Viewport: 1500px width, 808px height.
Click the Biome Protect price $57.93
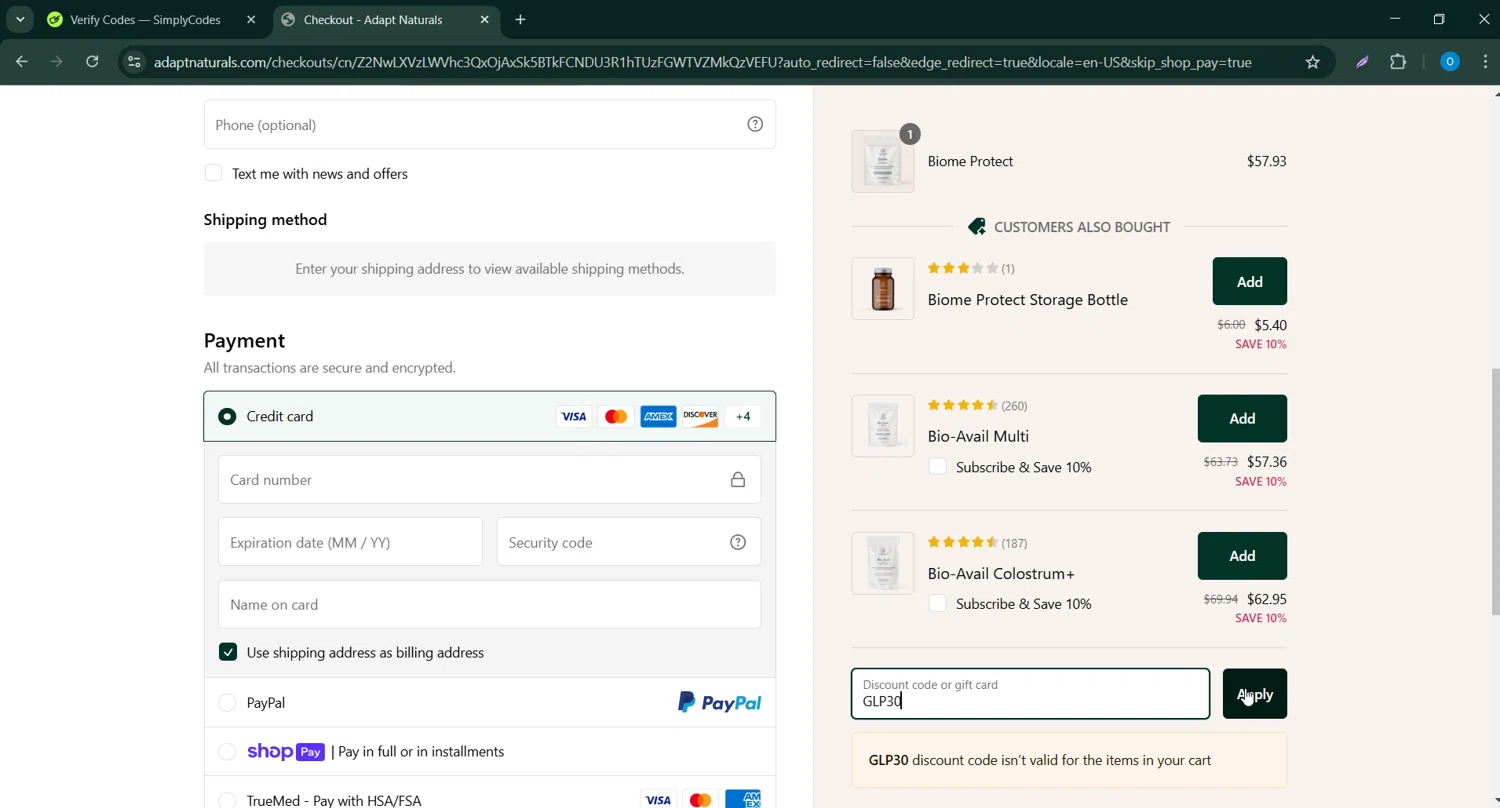coord(1266,161)
